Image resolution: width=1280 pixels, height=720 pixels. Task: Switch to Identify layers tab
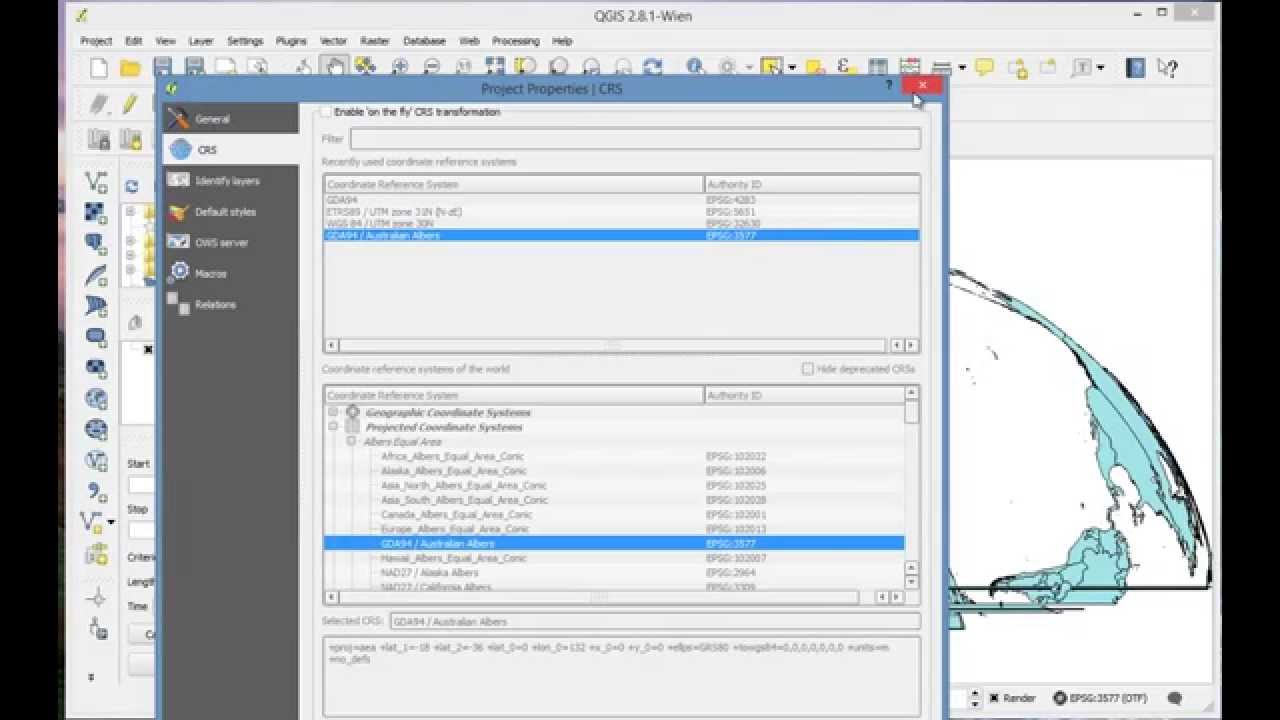point(231,181)
